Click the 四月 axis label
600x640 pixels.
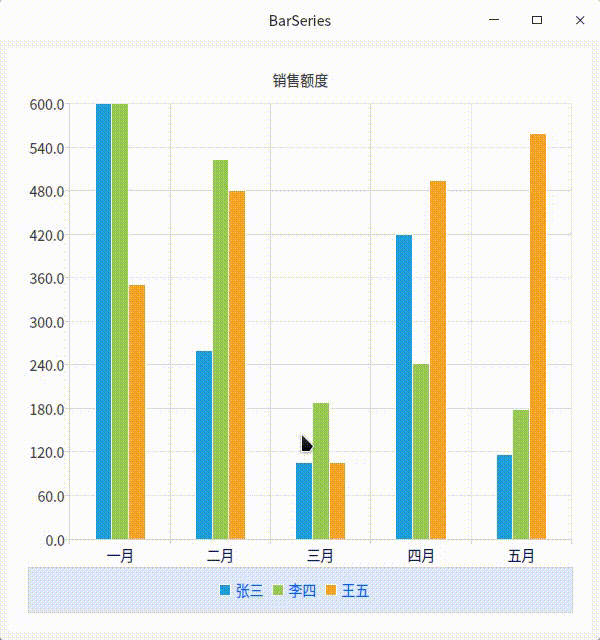pos(421,556)
